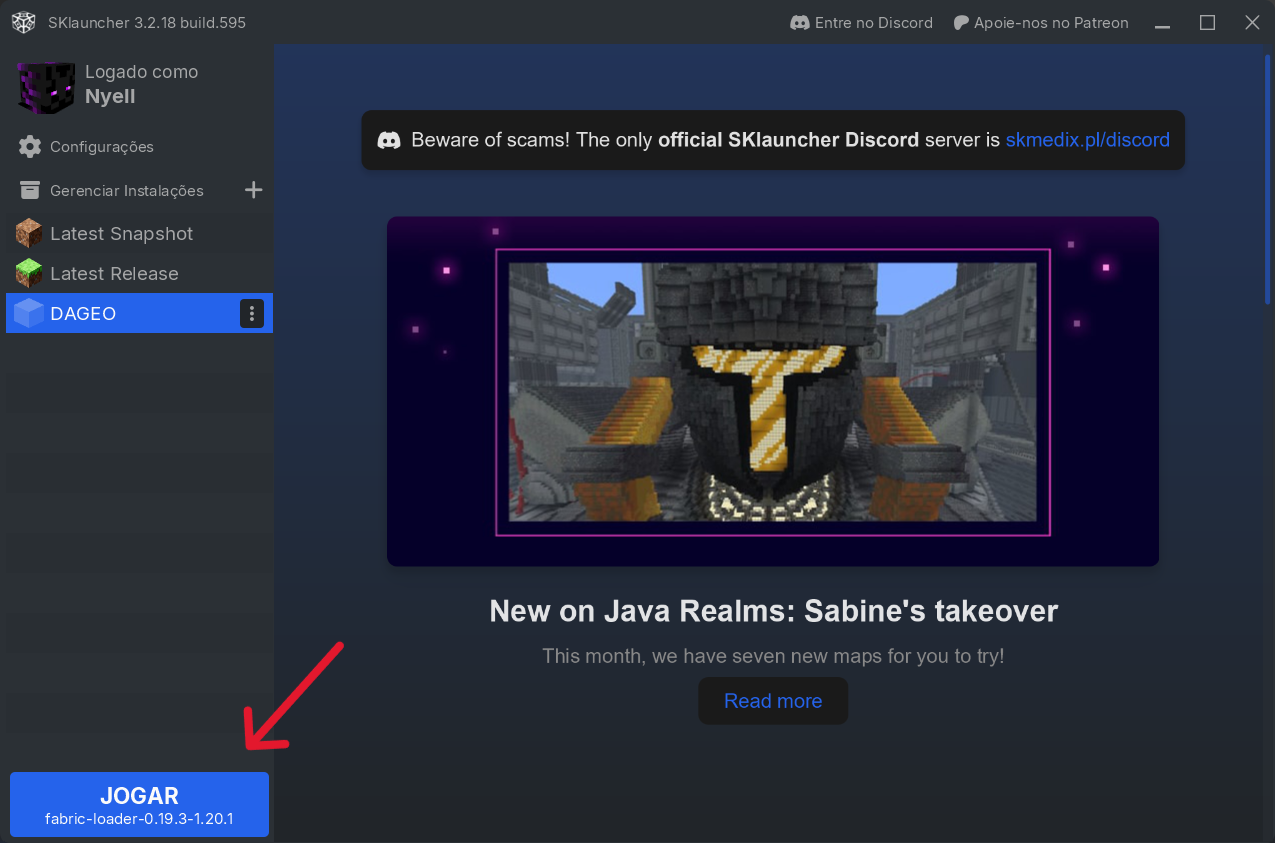1275x843 pixels.
Task: Select Latest Snapshot installation
Action: pos(139,233)
